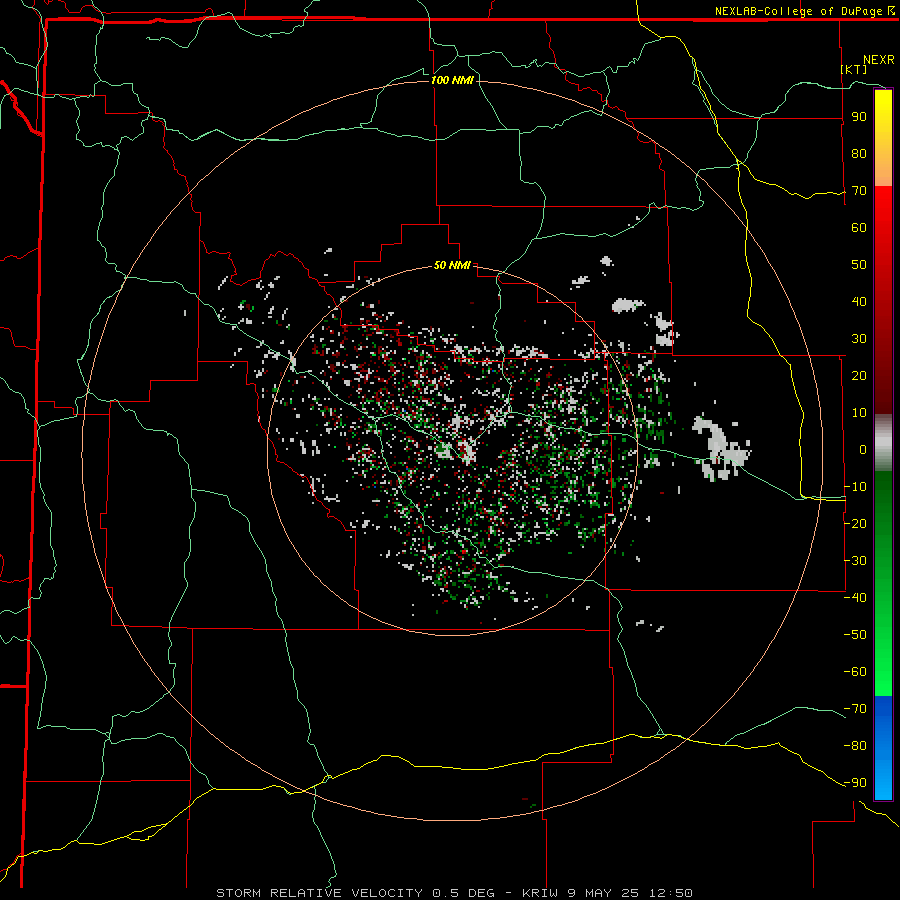Click the '20' value on the velocity scale
Viewport: 900px width, 900px height.
(859, 375)
